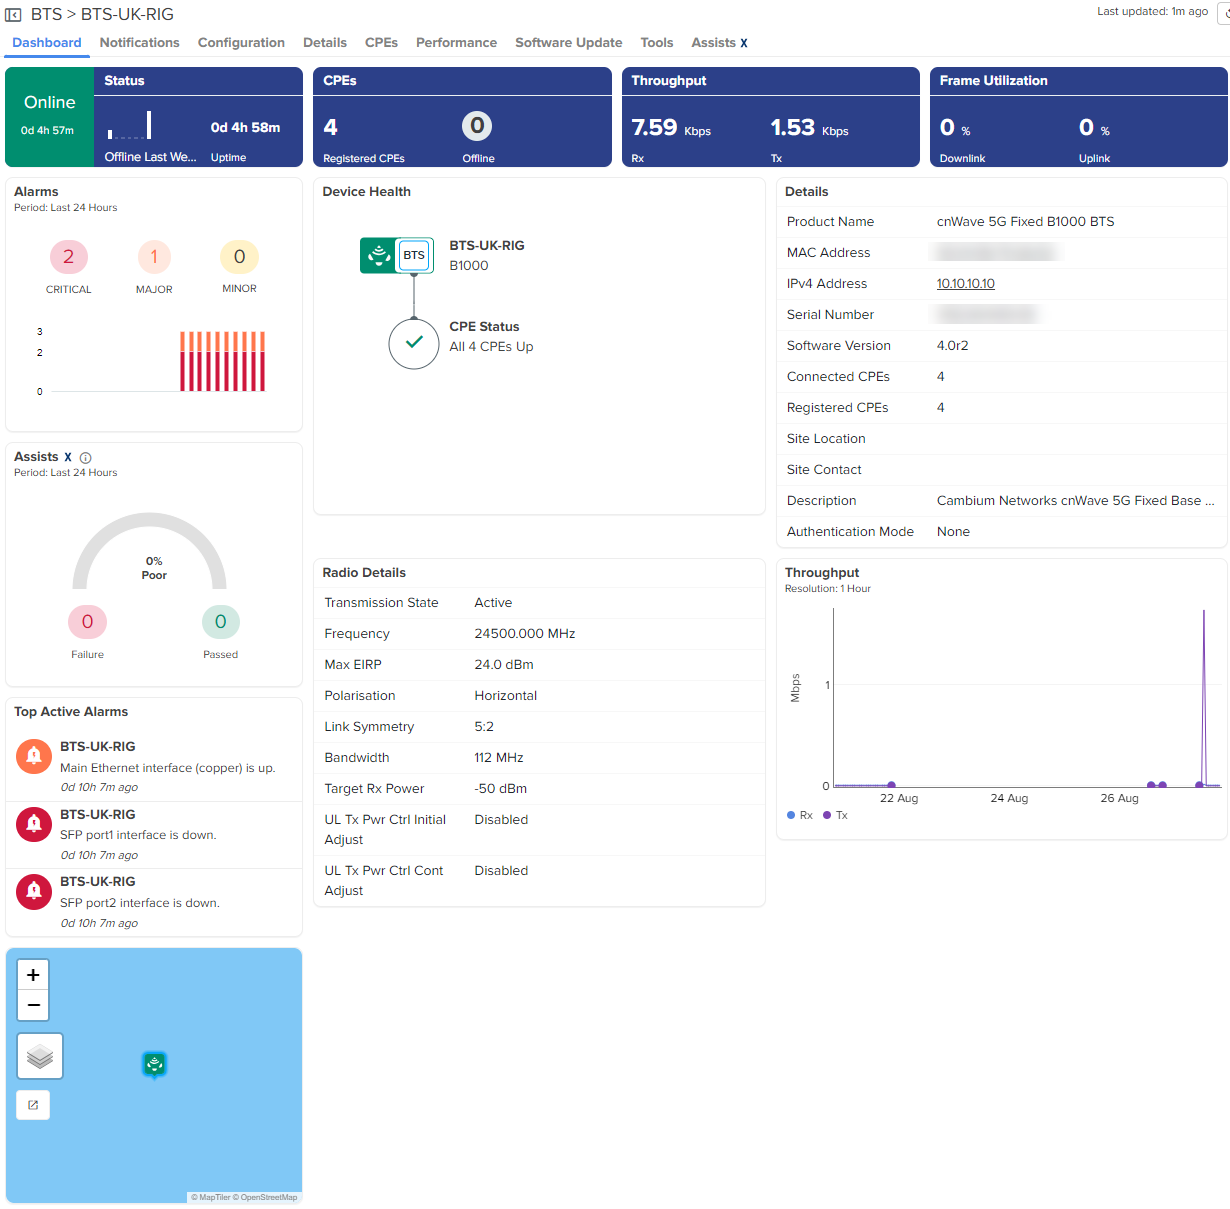Click the Online status tile
Viewport: 1230px width, 1209px height.
49,116
